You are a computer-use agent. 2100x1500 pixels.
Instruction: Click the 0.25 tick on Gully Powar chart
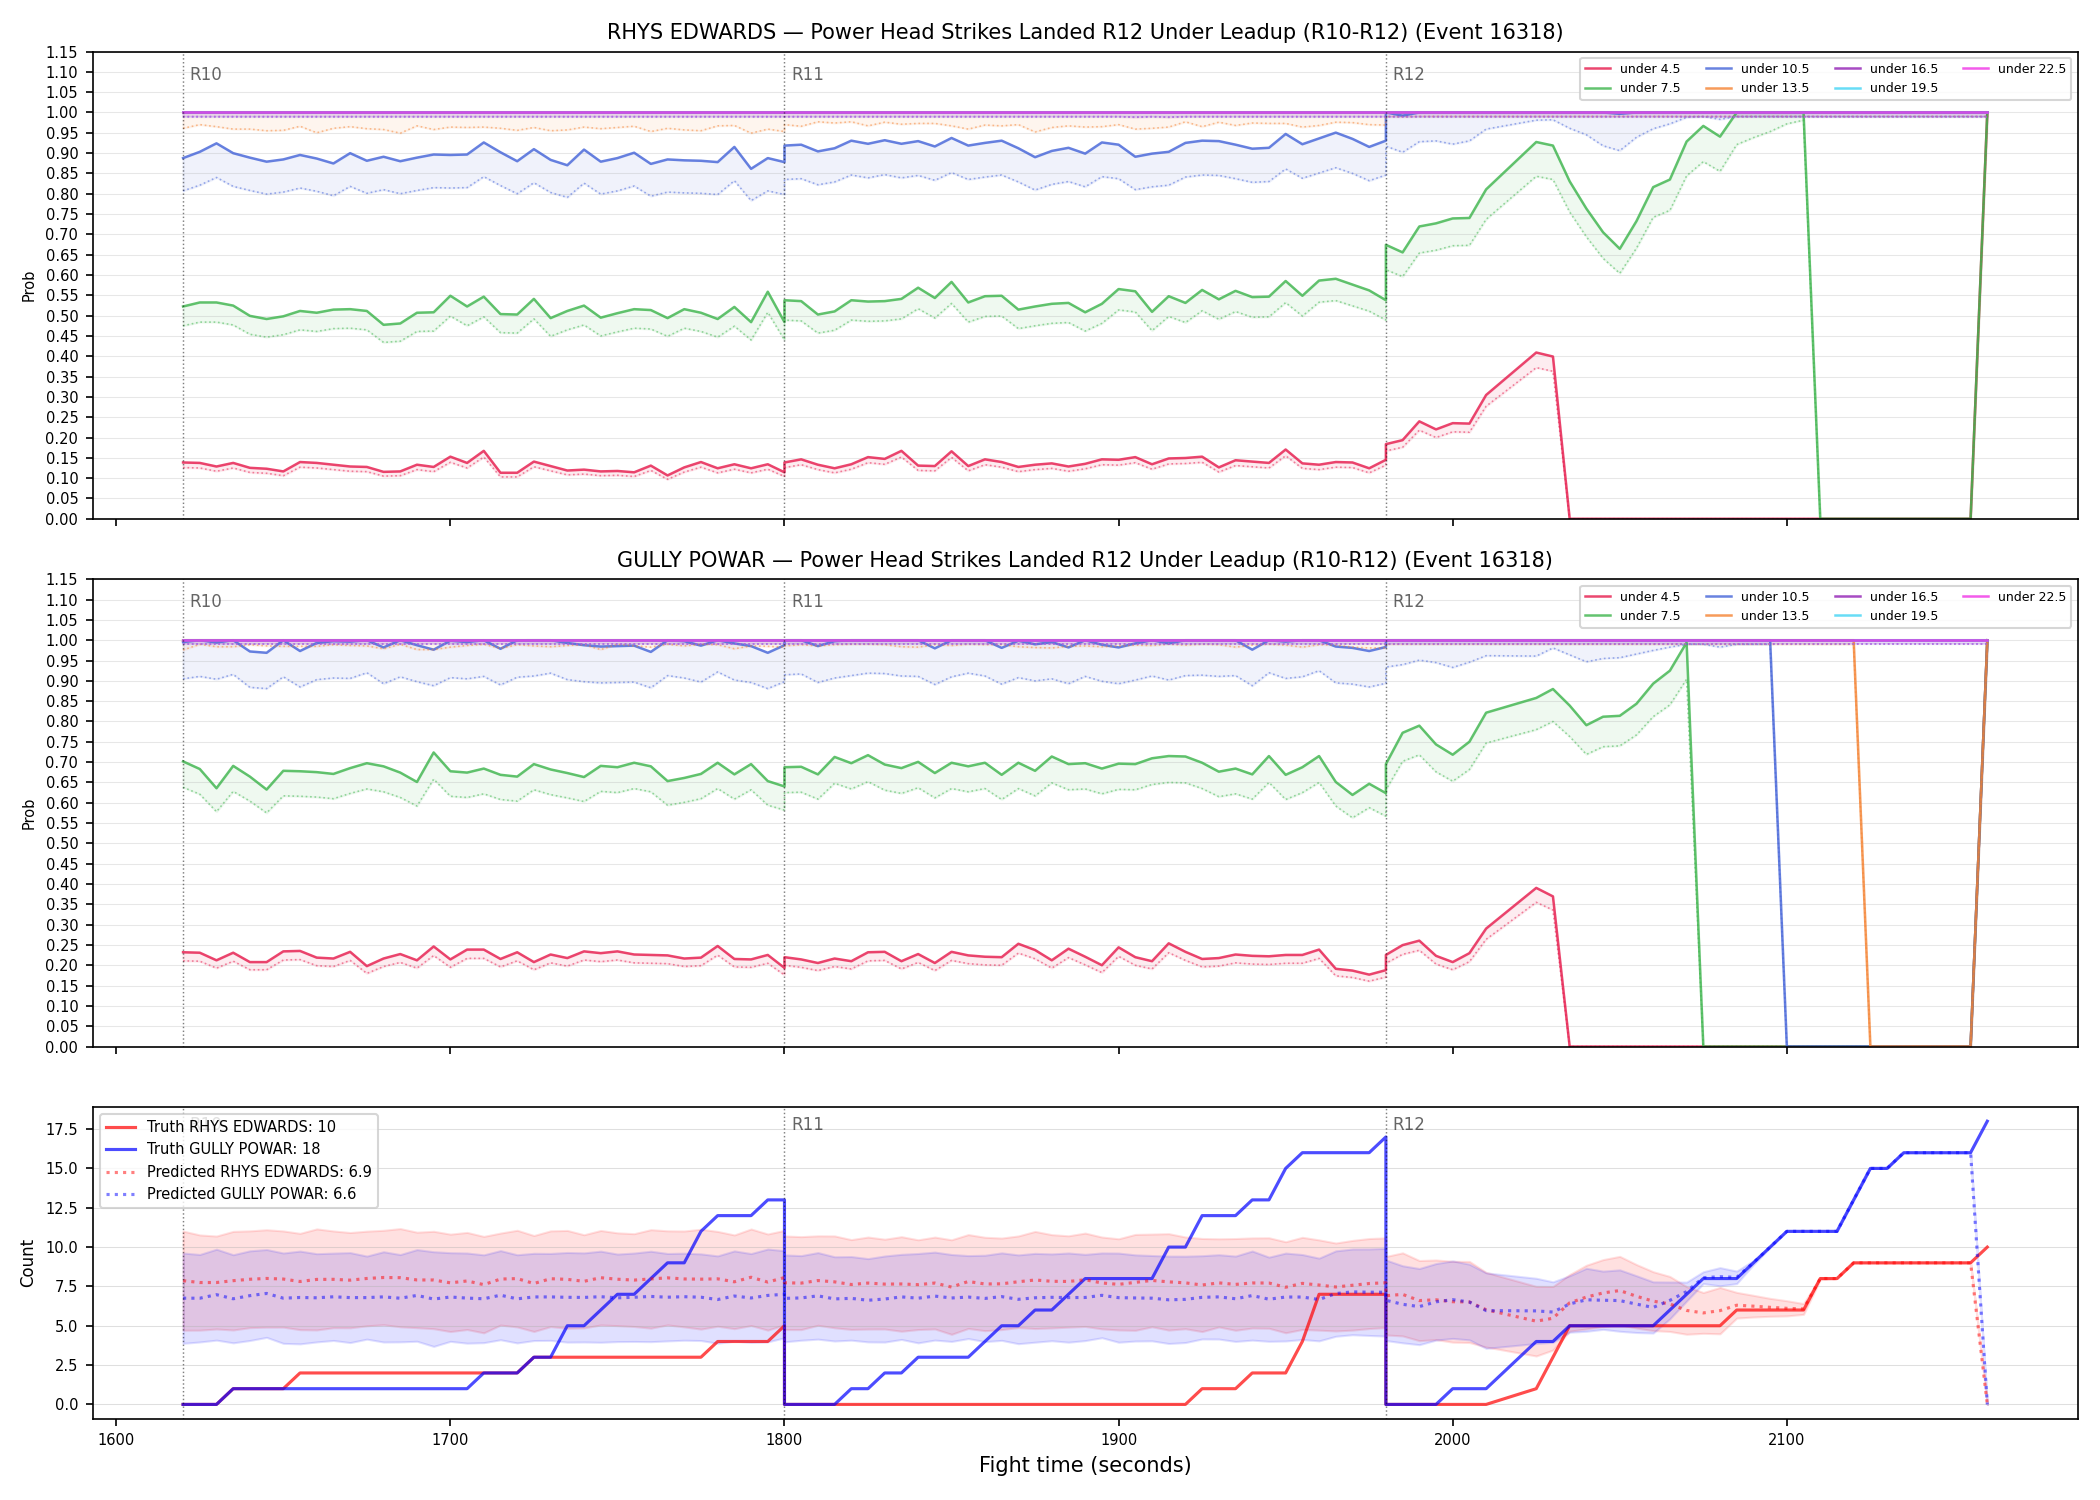pyautogui.click(x=62, y=946)
